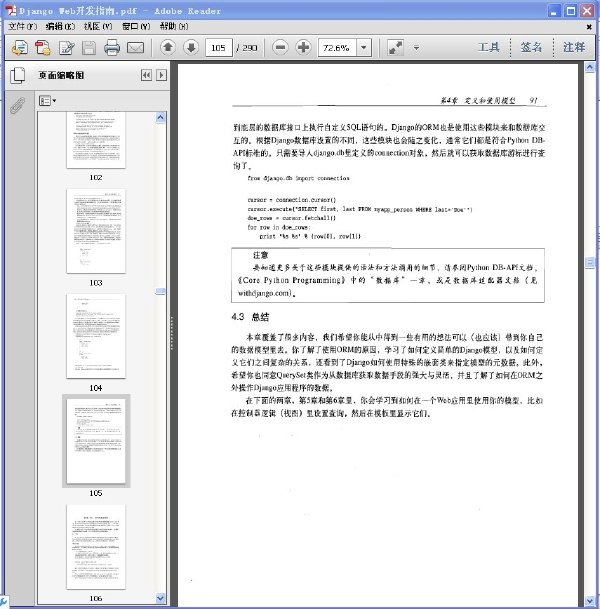Open the 签名 pane
The height and width of the screenshot is (609, 600).
coord(531,47)
